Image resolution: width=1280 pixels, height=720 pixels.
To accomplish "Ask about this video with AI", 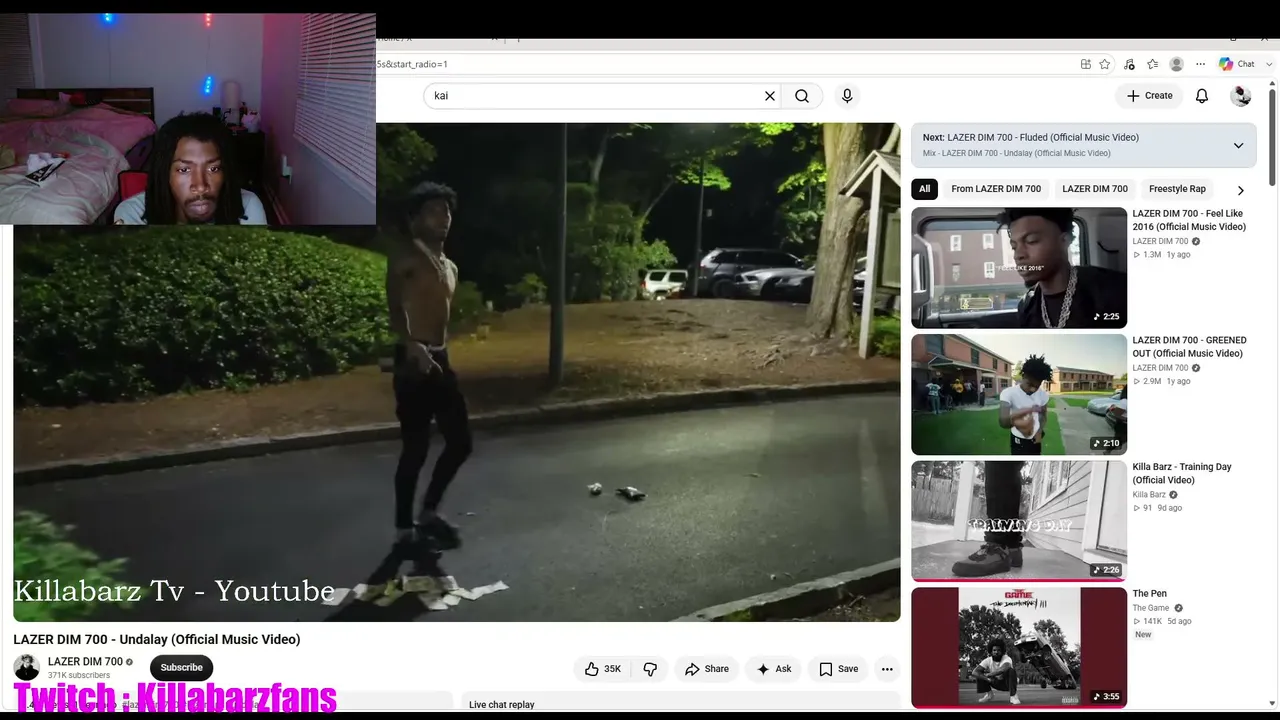I will [x=774, y=669].
